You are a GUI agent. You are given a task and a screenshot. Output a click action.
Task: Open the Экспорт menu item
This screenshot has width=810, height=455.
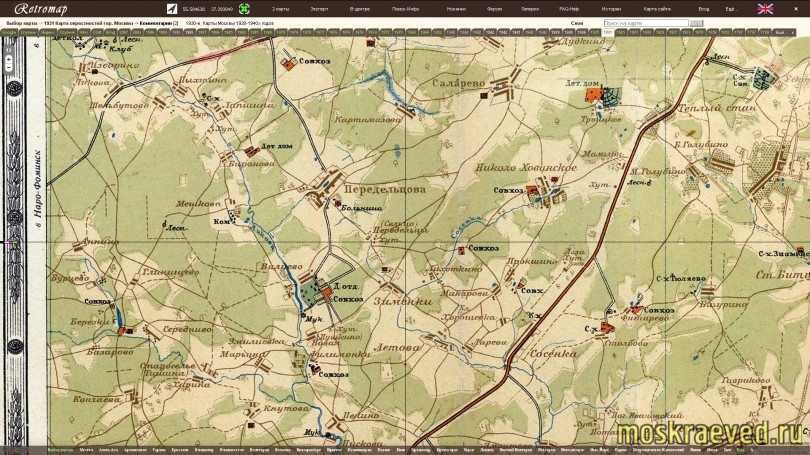click(319, 9)
